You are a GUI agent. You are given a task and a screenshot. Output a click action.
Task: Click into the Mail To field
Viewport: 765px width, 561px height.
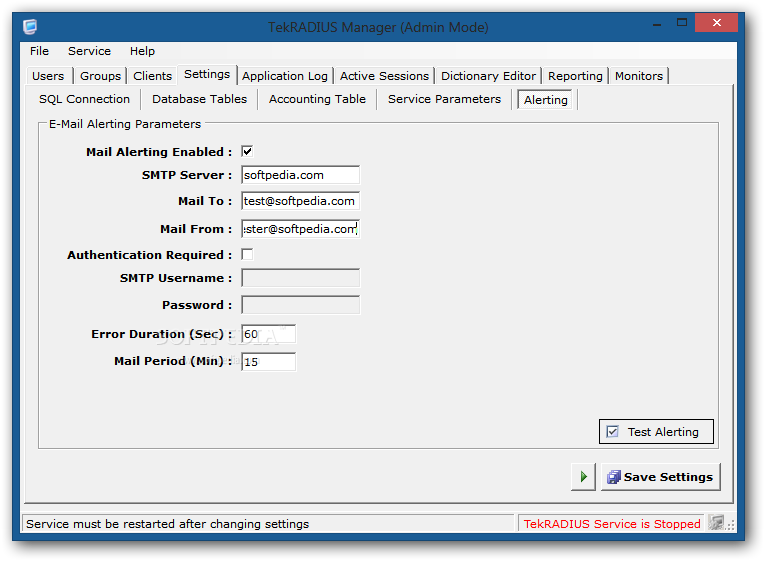tap(301, 201)
